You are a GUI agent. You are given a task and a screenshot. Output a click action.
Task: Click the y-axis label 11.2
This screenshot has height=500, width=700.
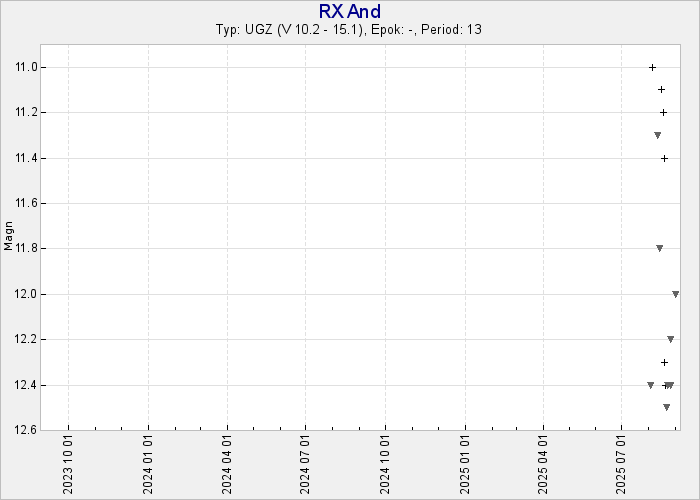[x=25, y=112]
